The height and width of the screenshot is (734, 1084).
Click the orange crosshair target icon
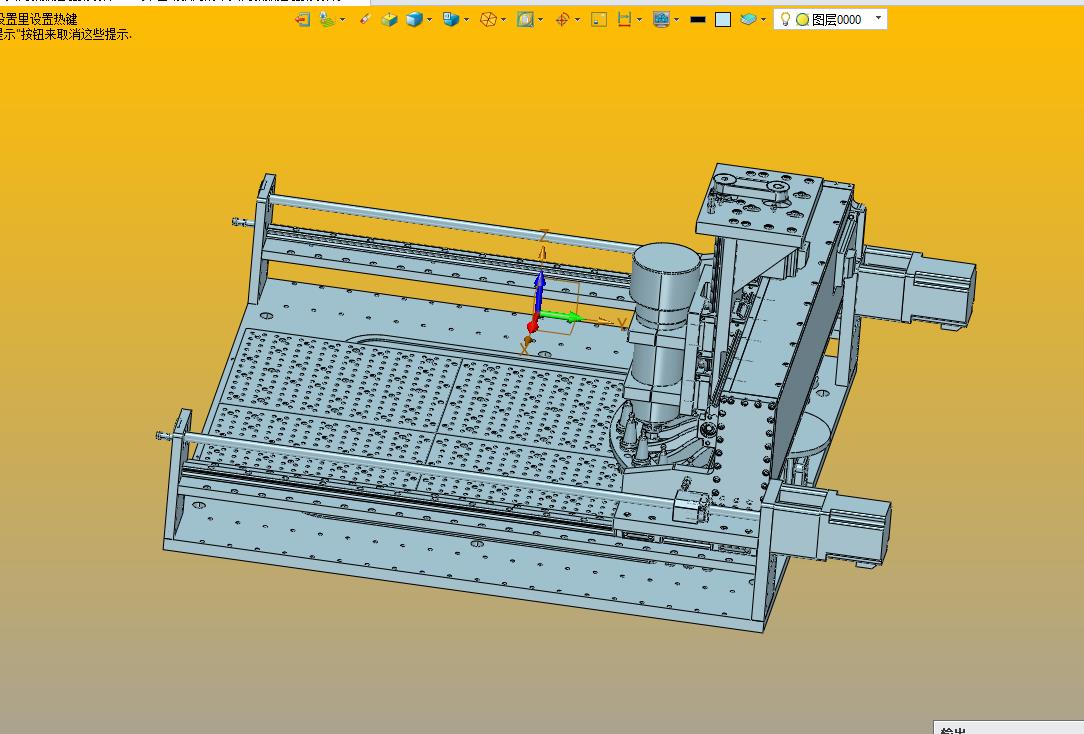(x=562, y=20)
